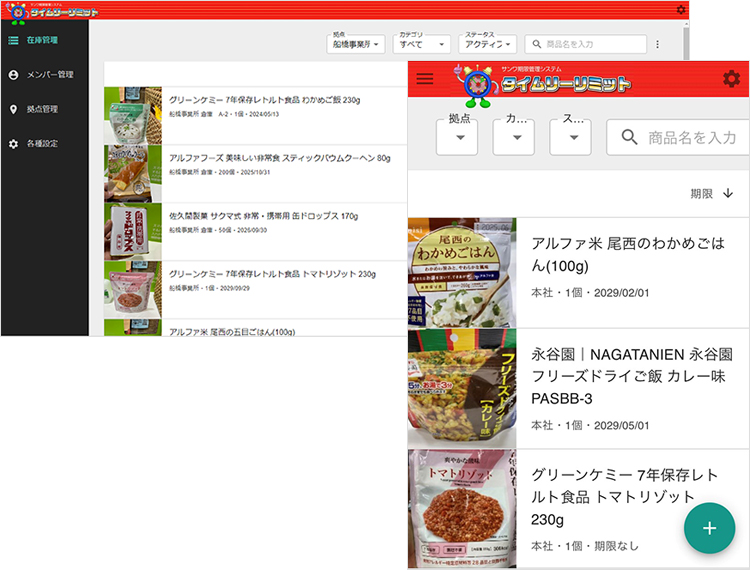Open settings gear in mobile window header
The width and height of the screenshot is (750, 570).
pos(731,78)
